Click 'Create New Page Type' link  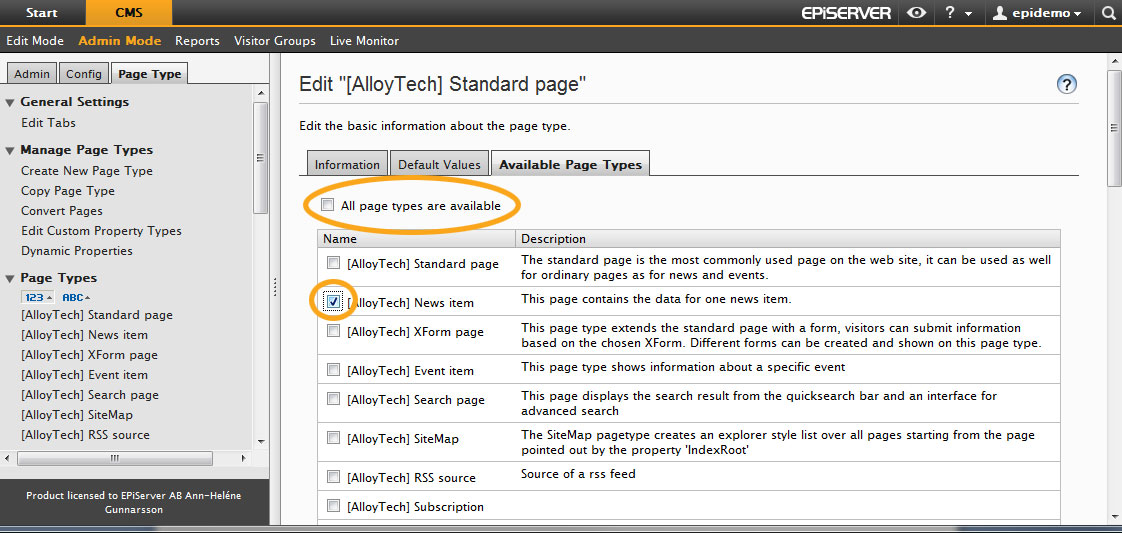click(x=87, y=171)
